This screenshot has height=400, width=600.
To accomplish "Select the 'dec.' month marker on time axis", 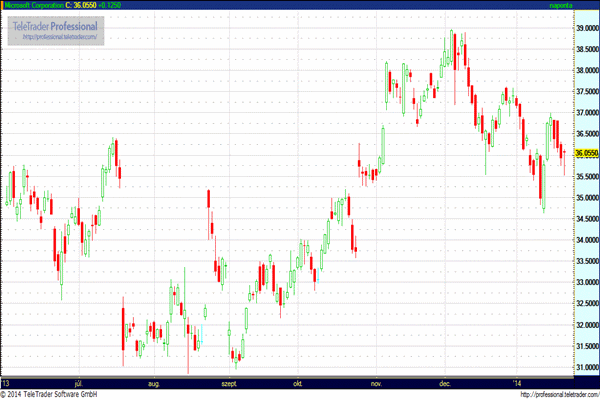I will pos(445,383).
